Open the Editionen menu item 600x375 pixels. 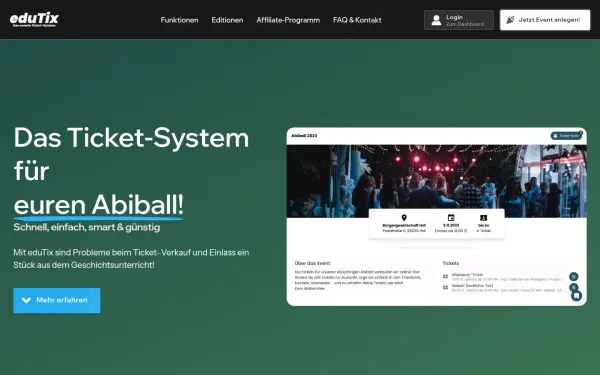(x=227, y=20)
